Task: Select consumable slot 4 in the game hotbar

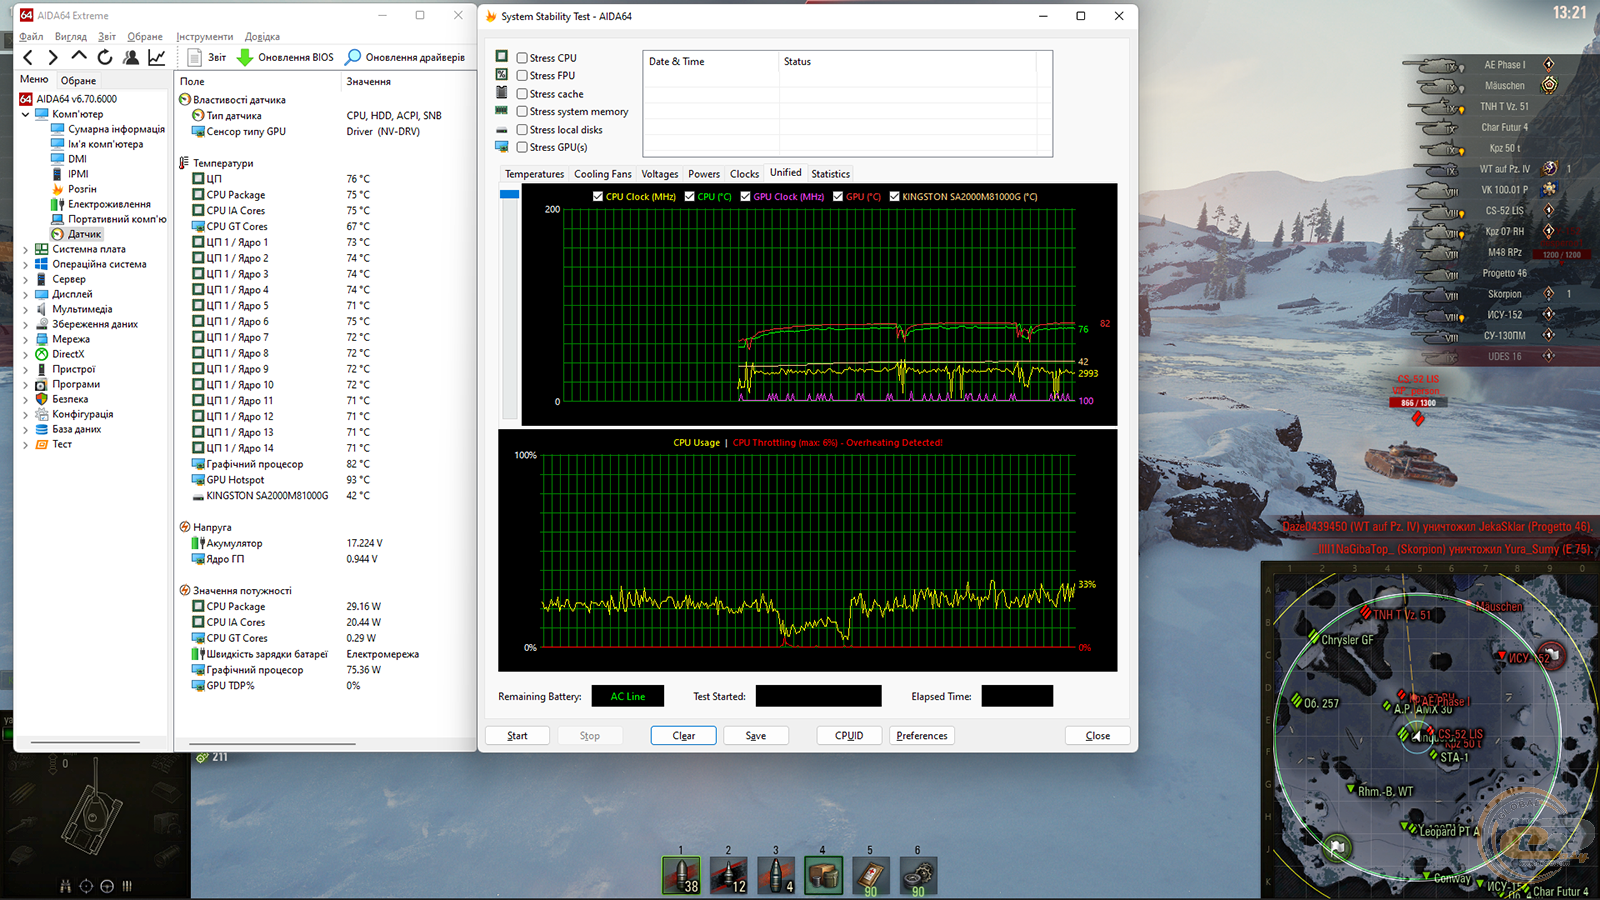Action: click(824, 875)
